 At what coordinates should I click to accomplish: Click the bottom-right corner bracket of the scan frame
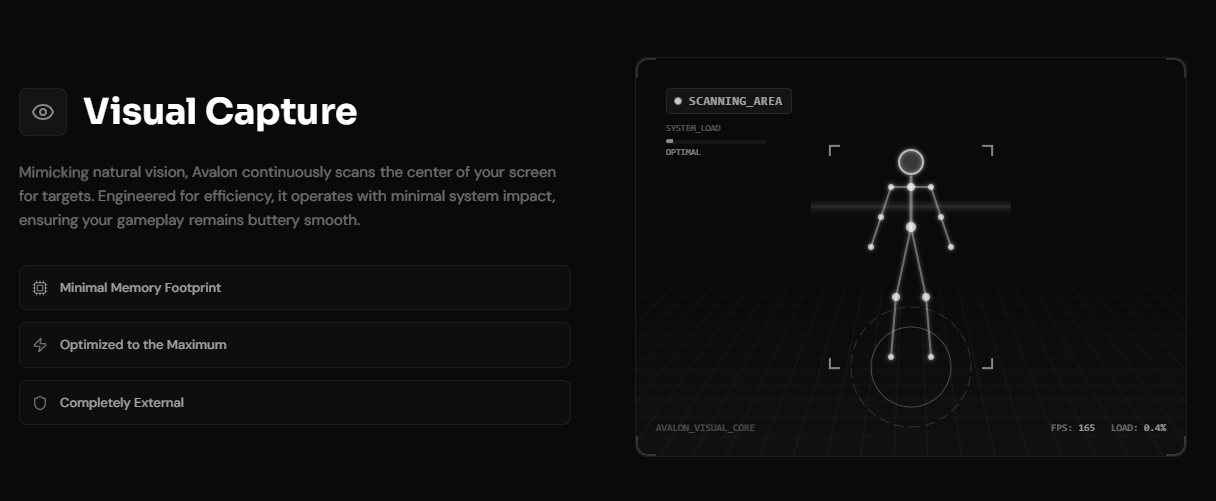coord(987,363)
